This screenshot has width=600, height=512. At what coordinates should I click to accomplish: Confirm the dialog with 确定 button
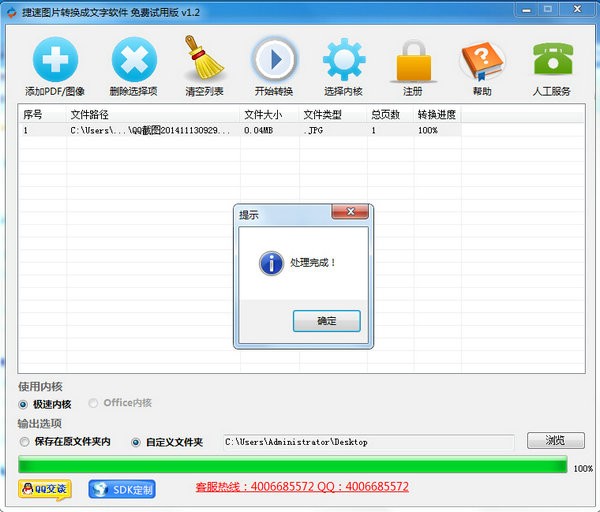click(326, 321)
